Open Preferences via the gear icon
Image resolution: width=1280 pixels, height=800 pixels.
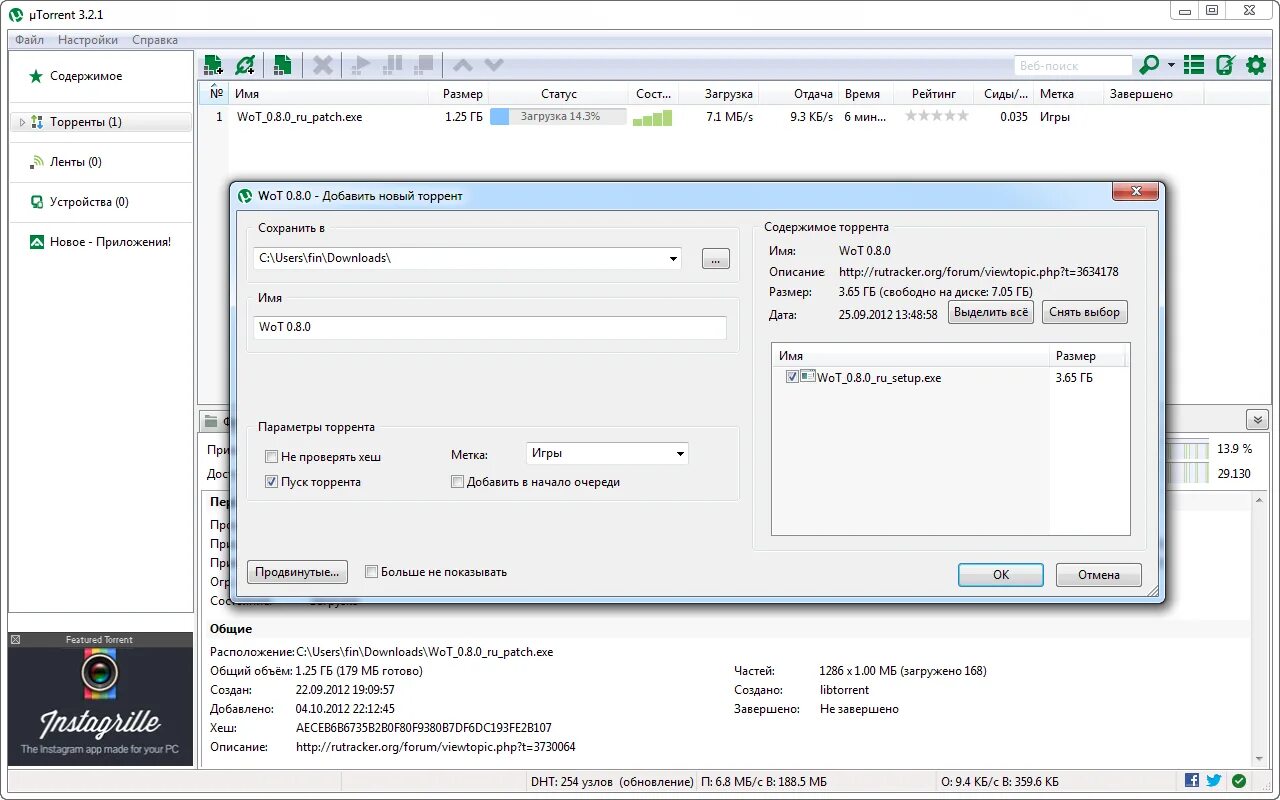coord(1256,66)
